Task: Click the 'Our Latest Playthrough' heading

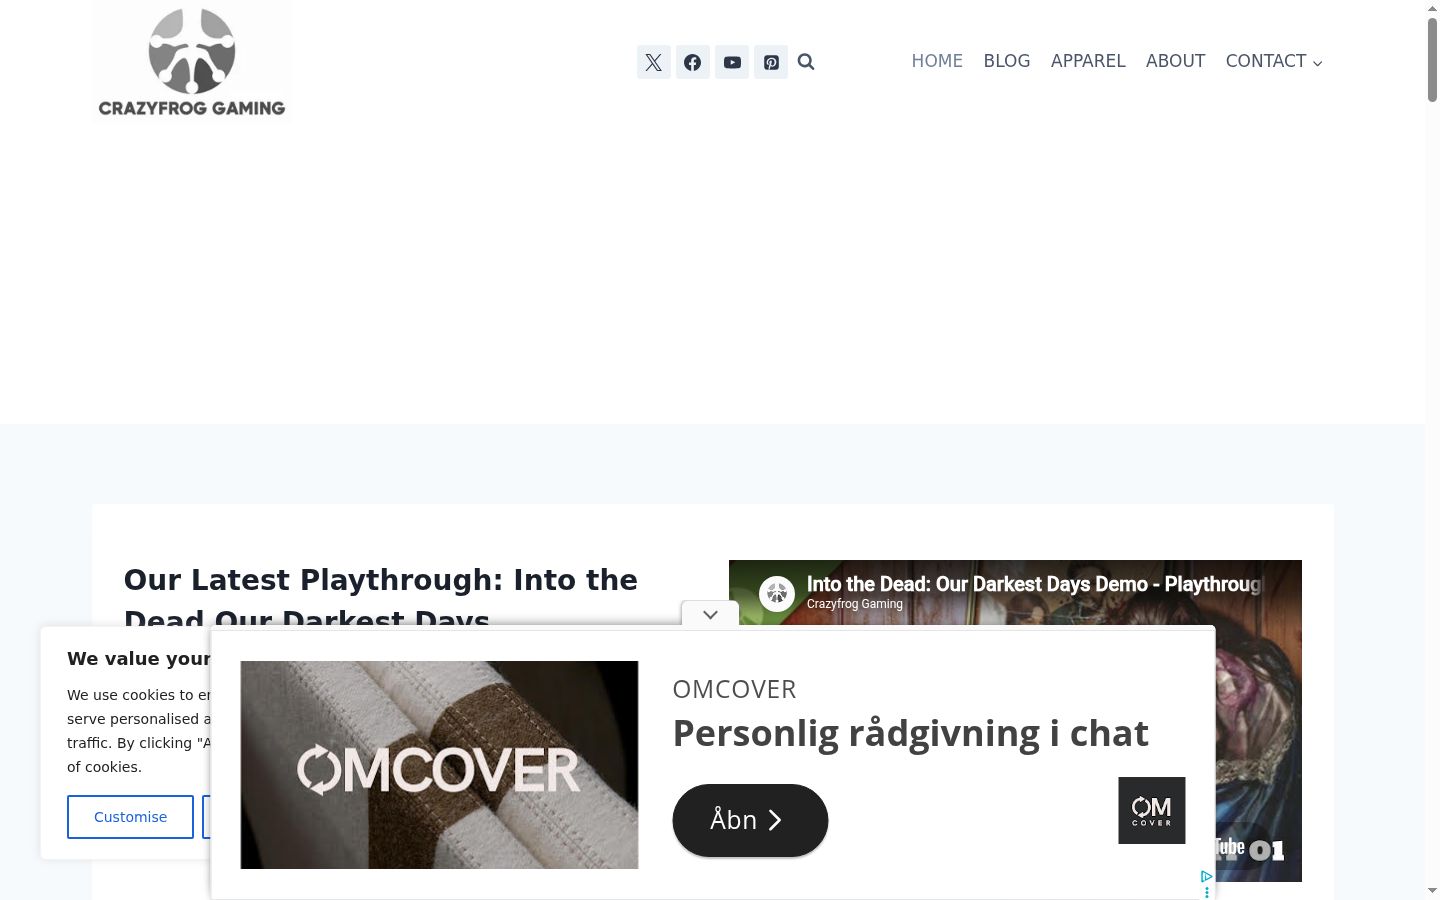Action: [380, 600]
